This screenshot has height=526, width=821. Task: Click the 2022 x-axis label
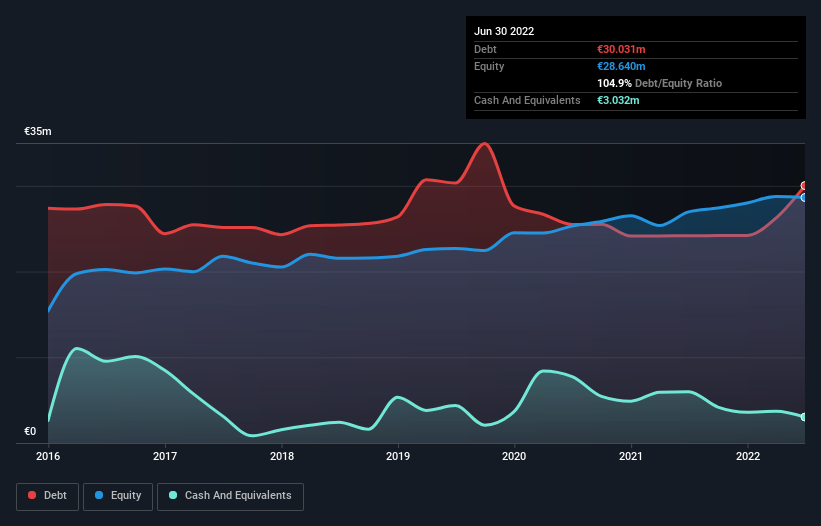click(x=748, y=456)
